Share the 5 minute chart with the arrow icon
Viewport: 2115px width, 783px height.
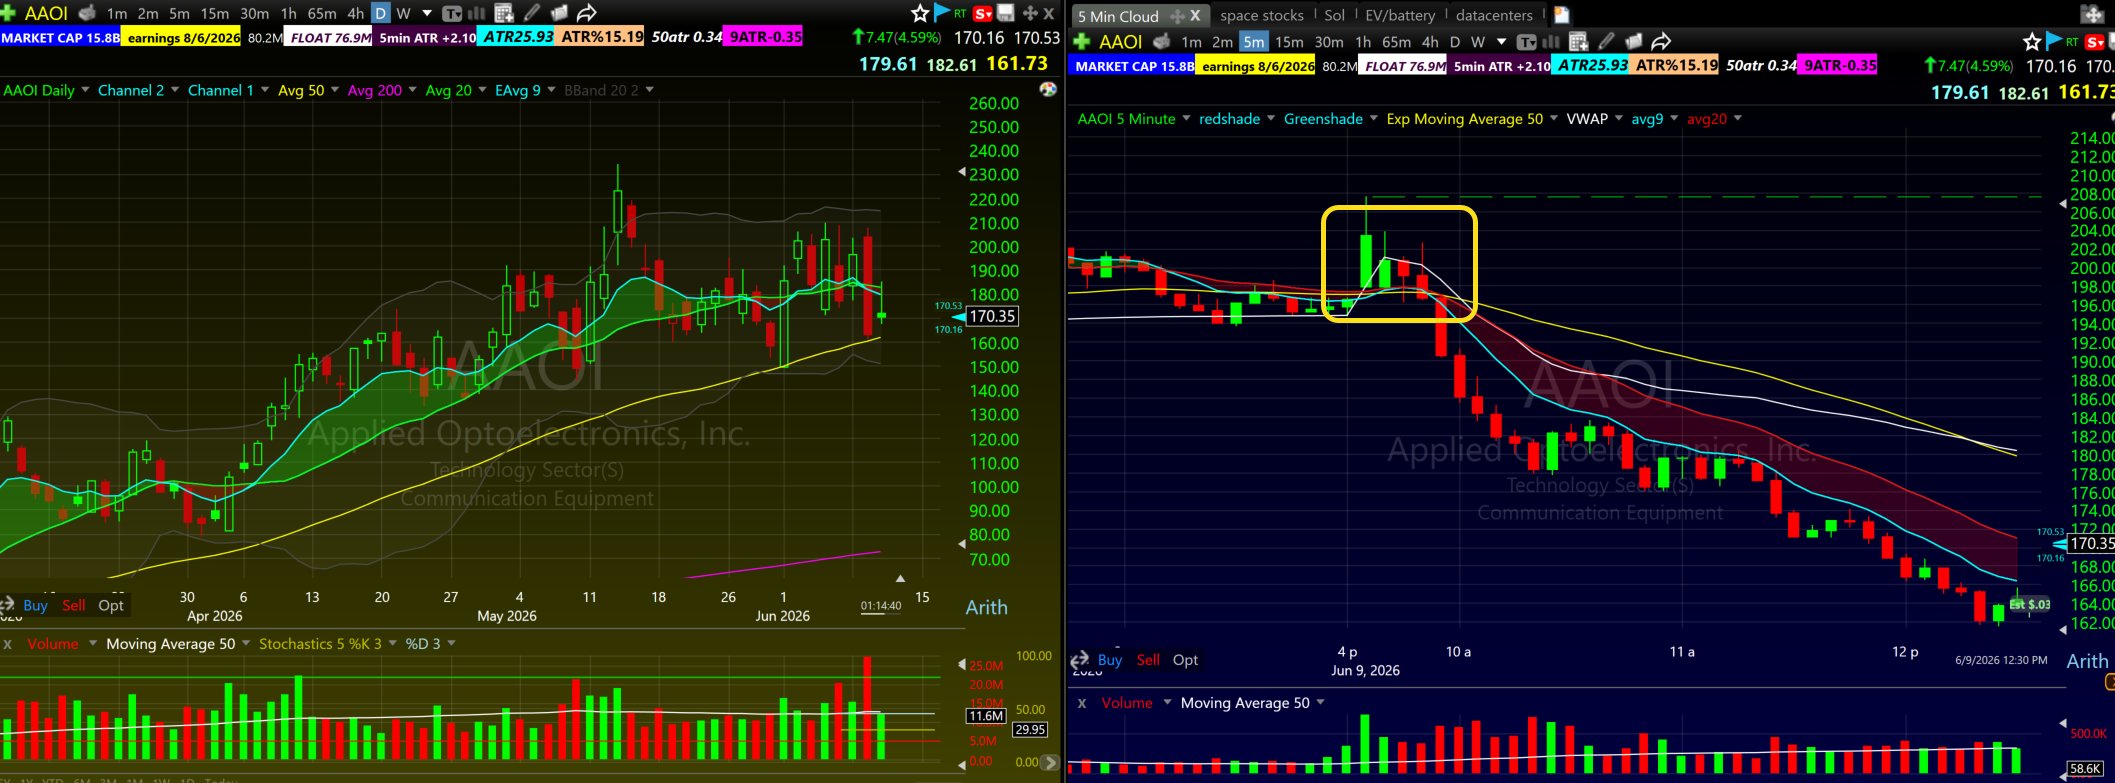[1661, 41]
